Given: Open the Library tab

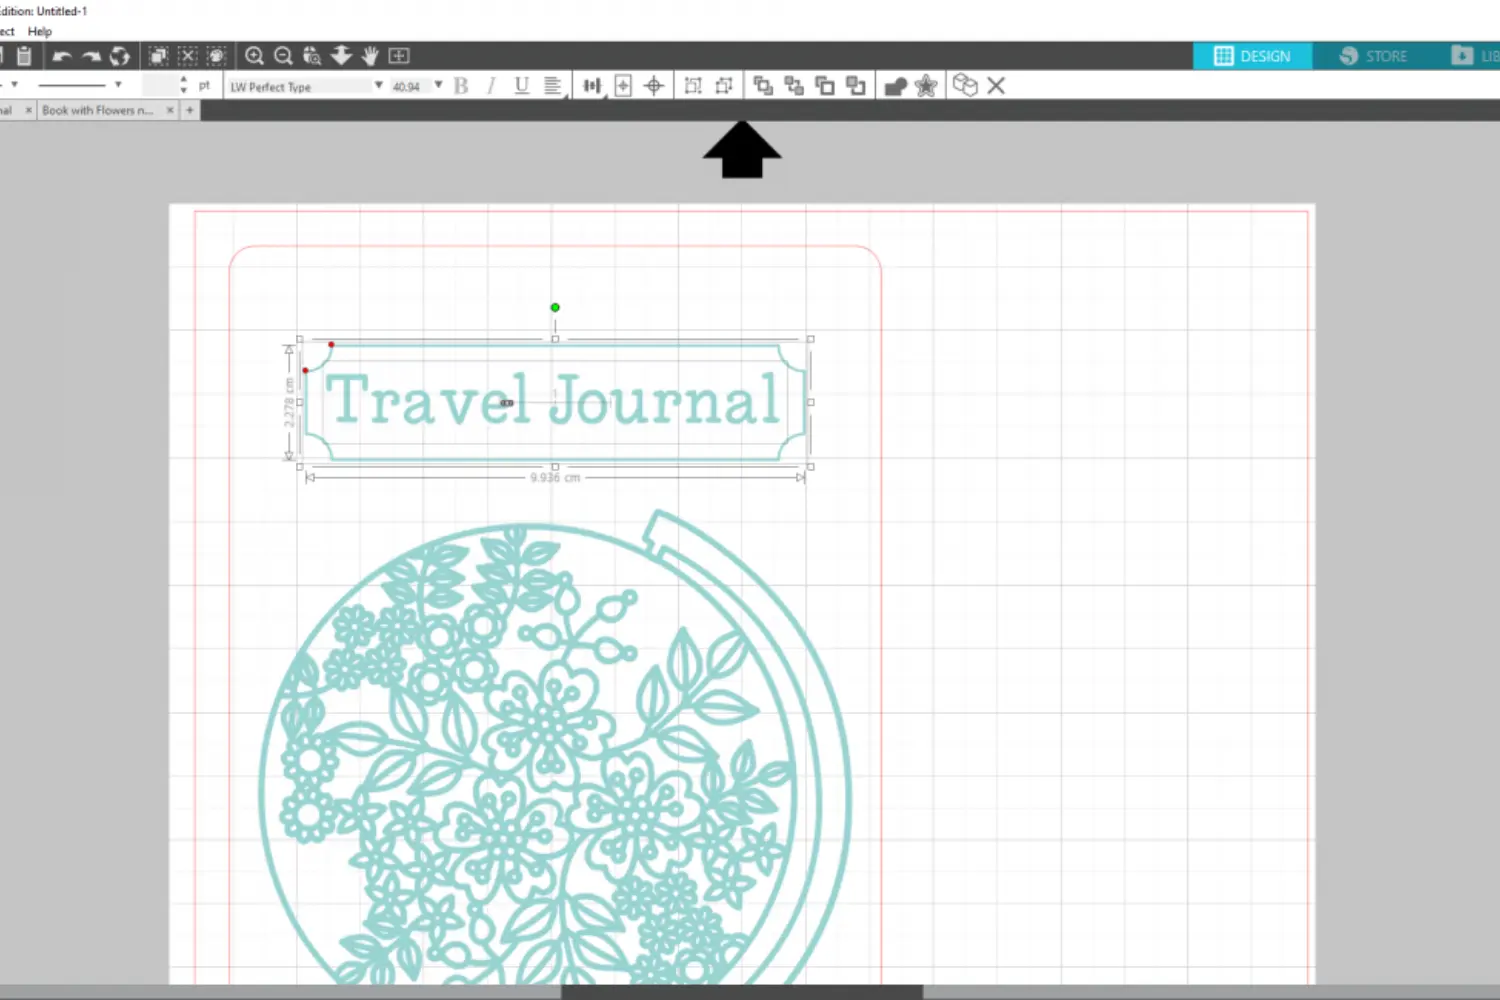Looking at the screenshot, I should 1475,56.
